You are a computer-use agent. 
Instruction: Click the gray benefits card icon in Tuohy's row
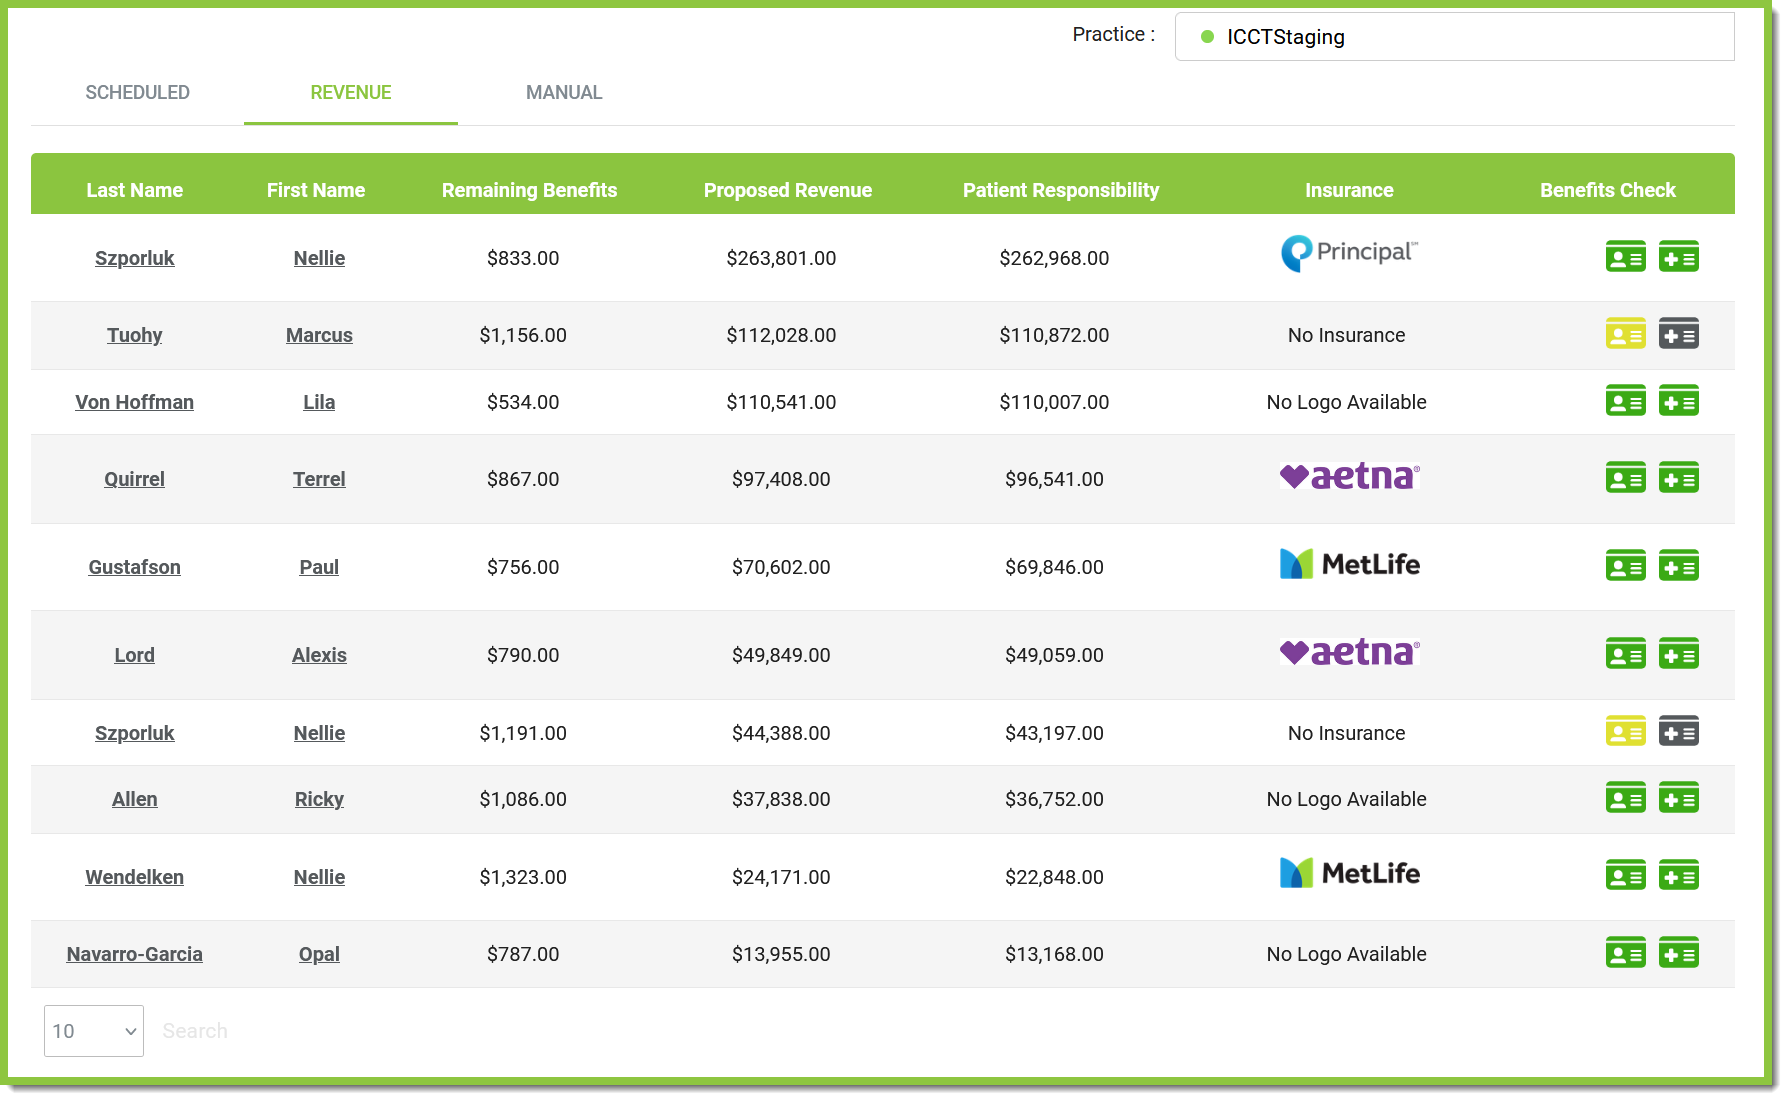point(1680,333)
